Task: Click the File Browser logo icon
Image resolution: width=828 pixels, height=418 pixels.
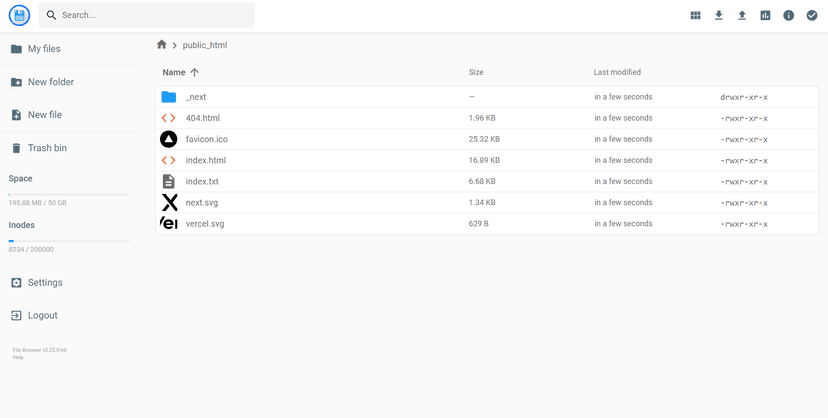Action: point(19,15)
